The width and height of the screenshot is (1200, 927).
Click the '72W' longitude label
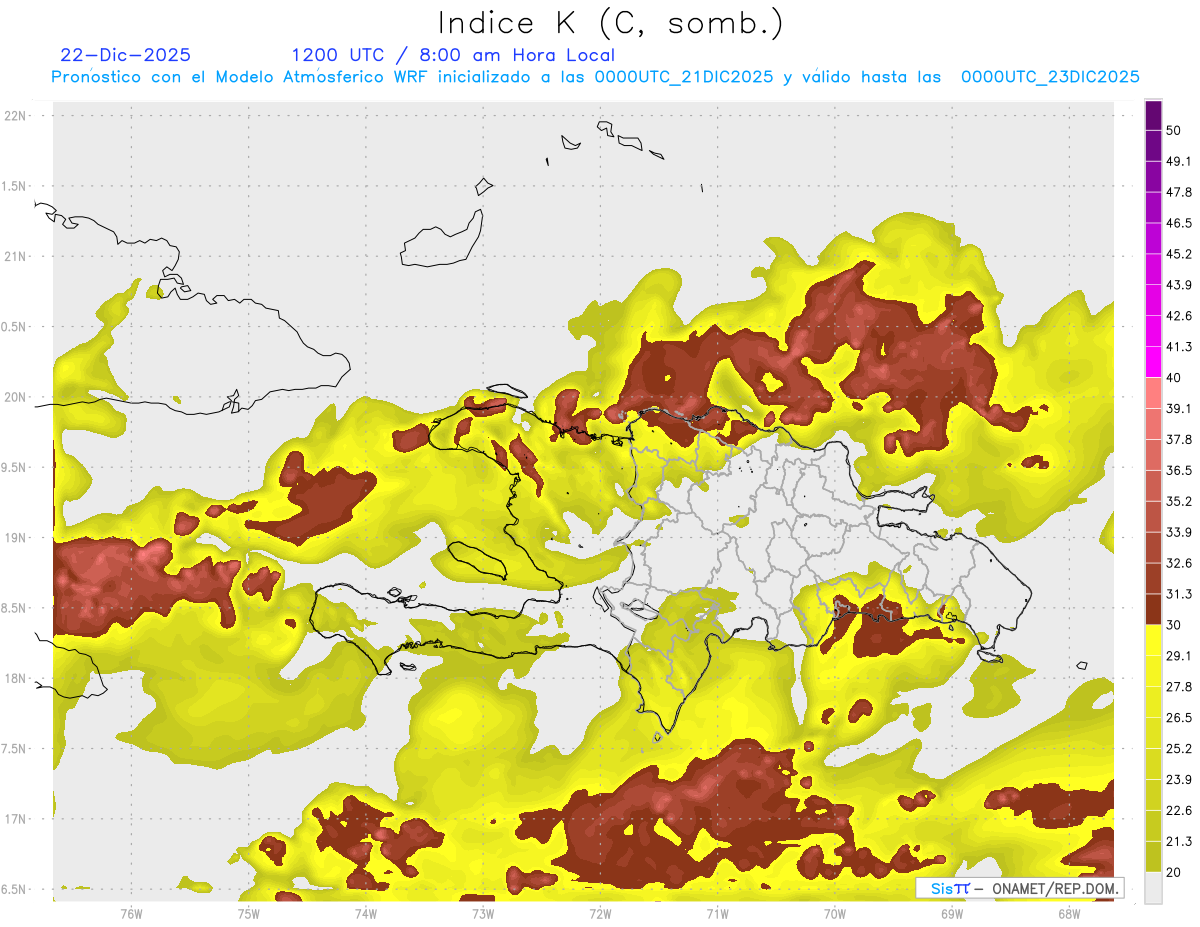pyautogui.click(x=600, y=913)
